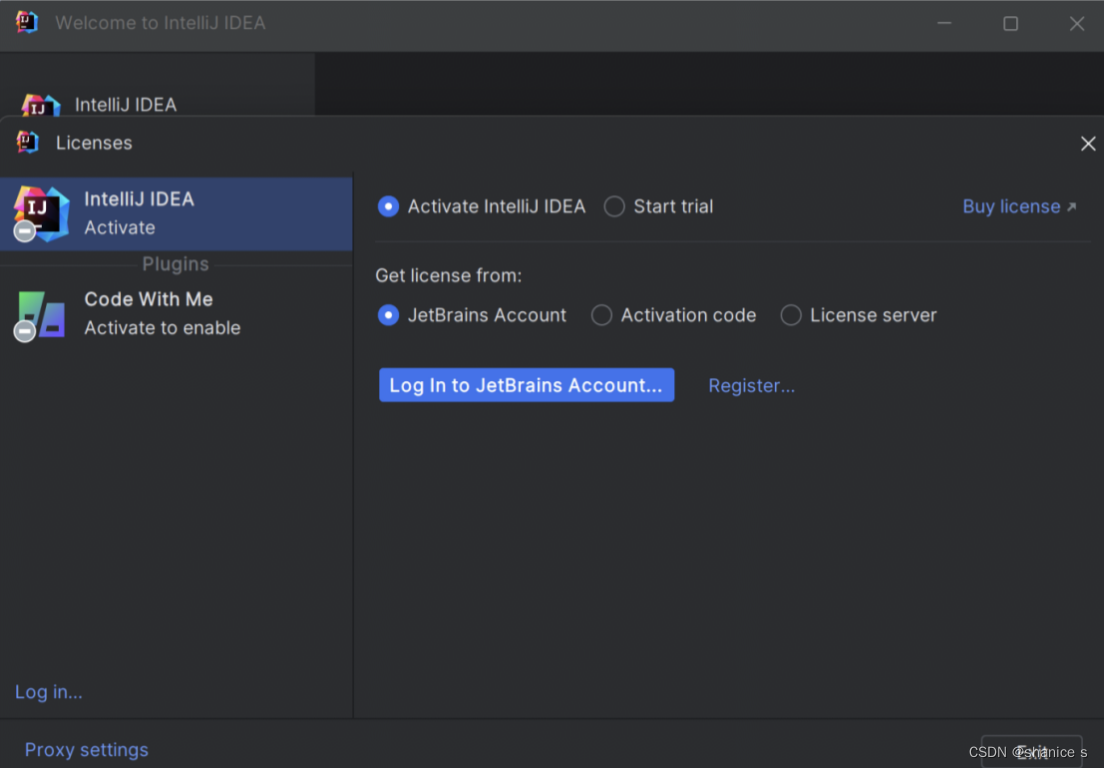Click the IntelliJ IDEA icon in Licenses title bar

pyautogui.click(x=29, y=142)
